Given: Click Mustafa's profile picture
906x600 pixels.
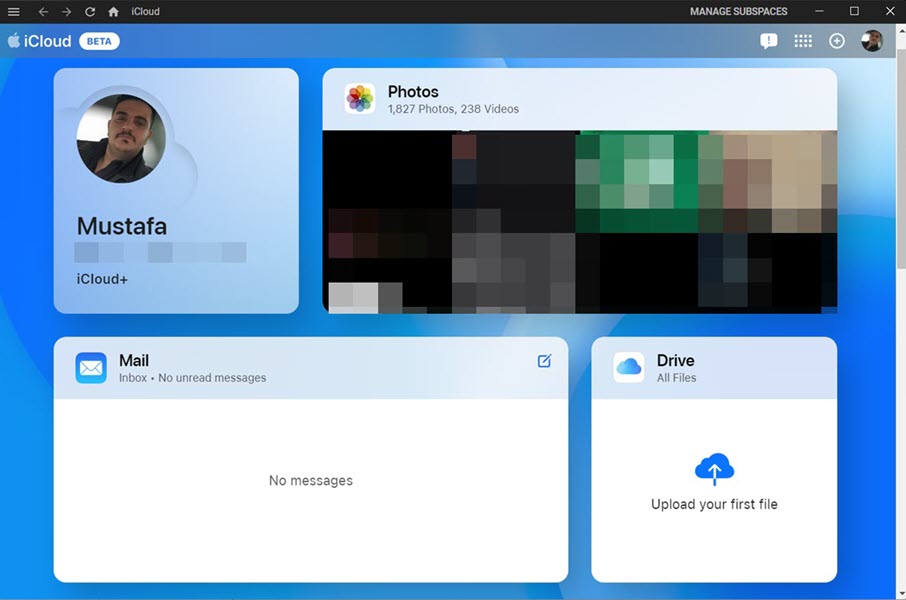Looking at the screenshot, I should point(122,138).
